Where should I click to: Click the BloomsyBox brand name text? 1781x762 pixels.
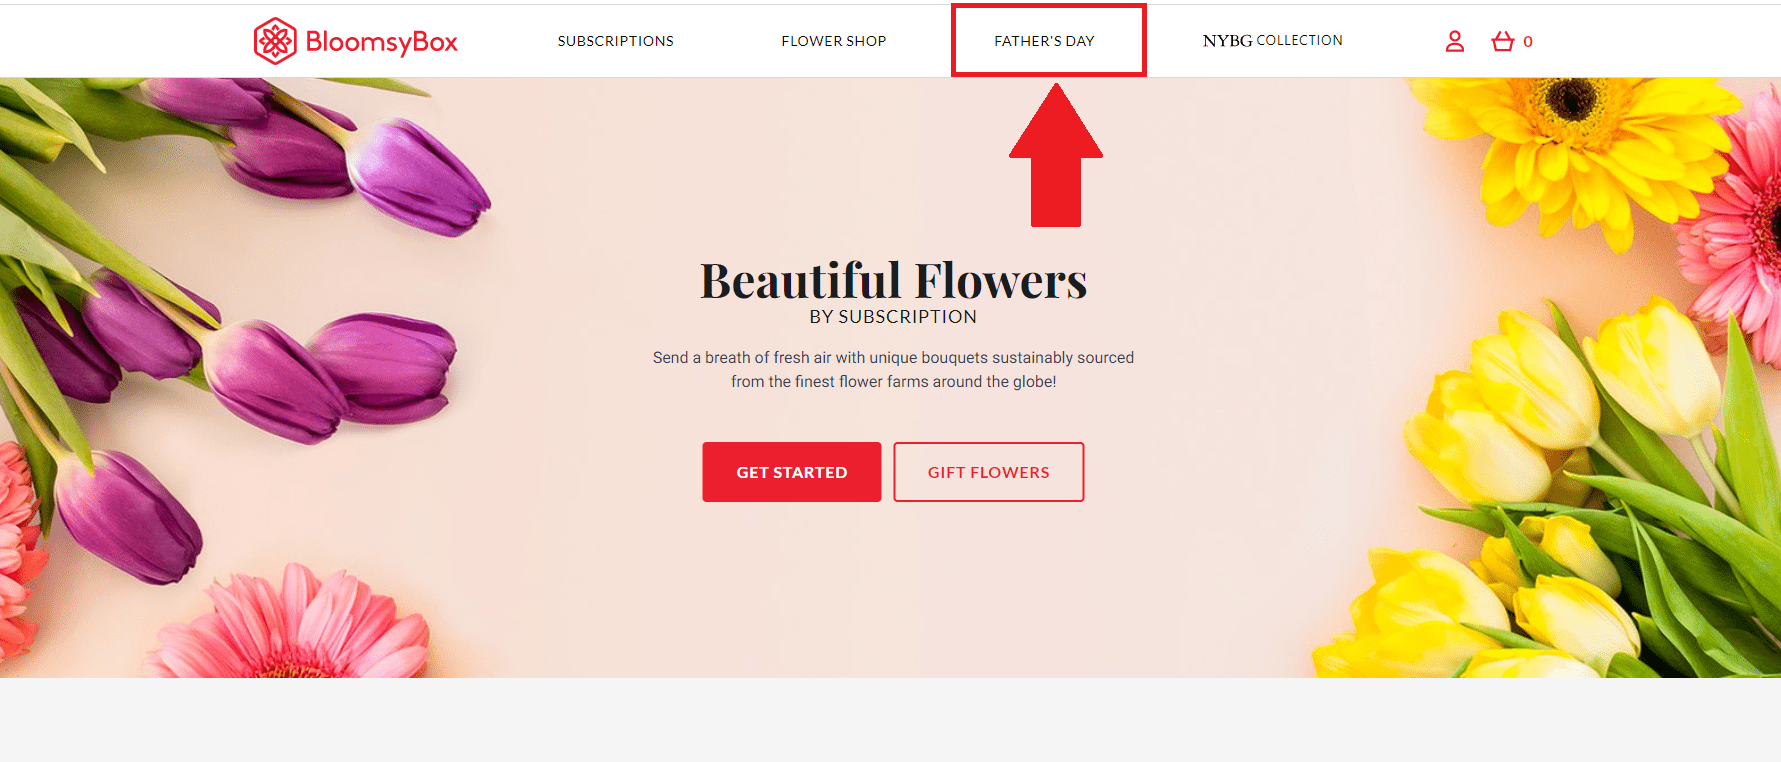click(x=381, y=42)
